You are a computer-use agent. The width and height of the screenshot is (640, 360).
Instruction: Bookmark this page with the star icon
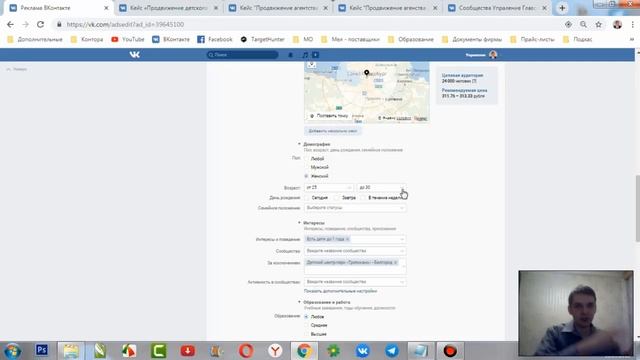coord(598,24)
